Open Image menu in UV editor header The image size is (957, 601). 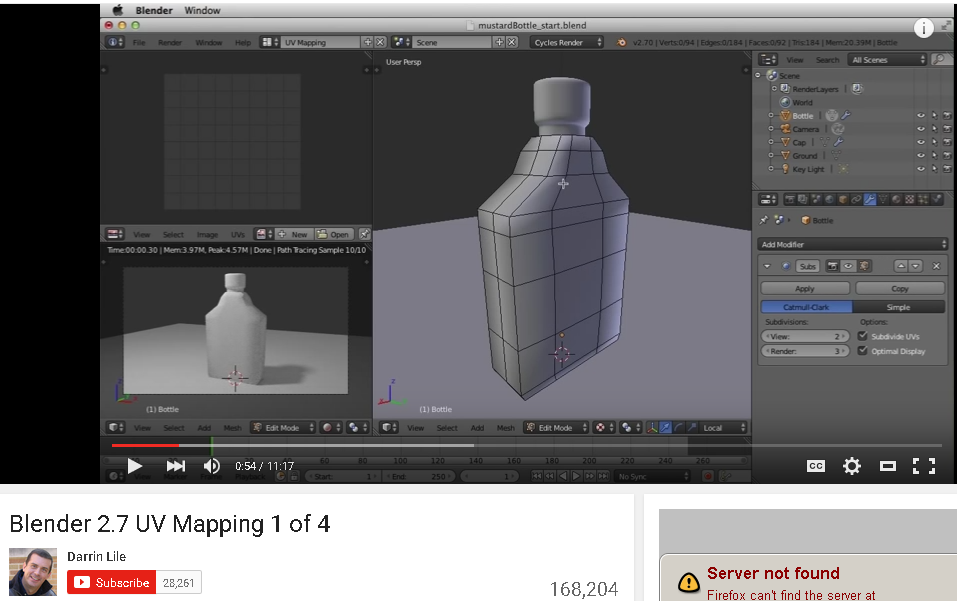click(x=207, y=234)
